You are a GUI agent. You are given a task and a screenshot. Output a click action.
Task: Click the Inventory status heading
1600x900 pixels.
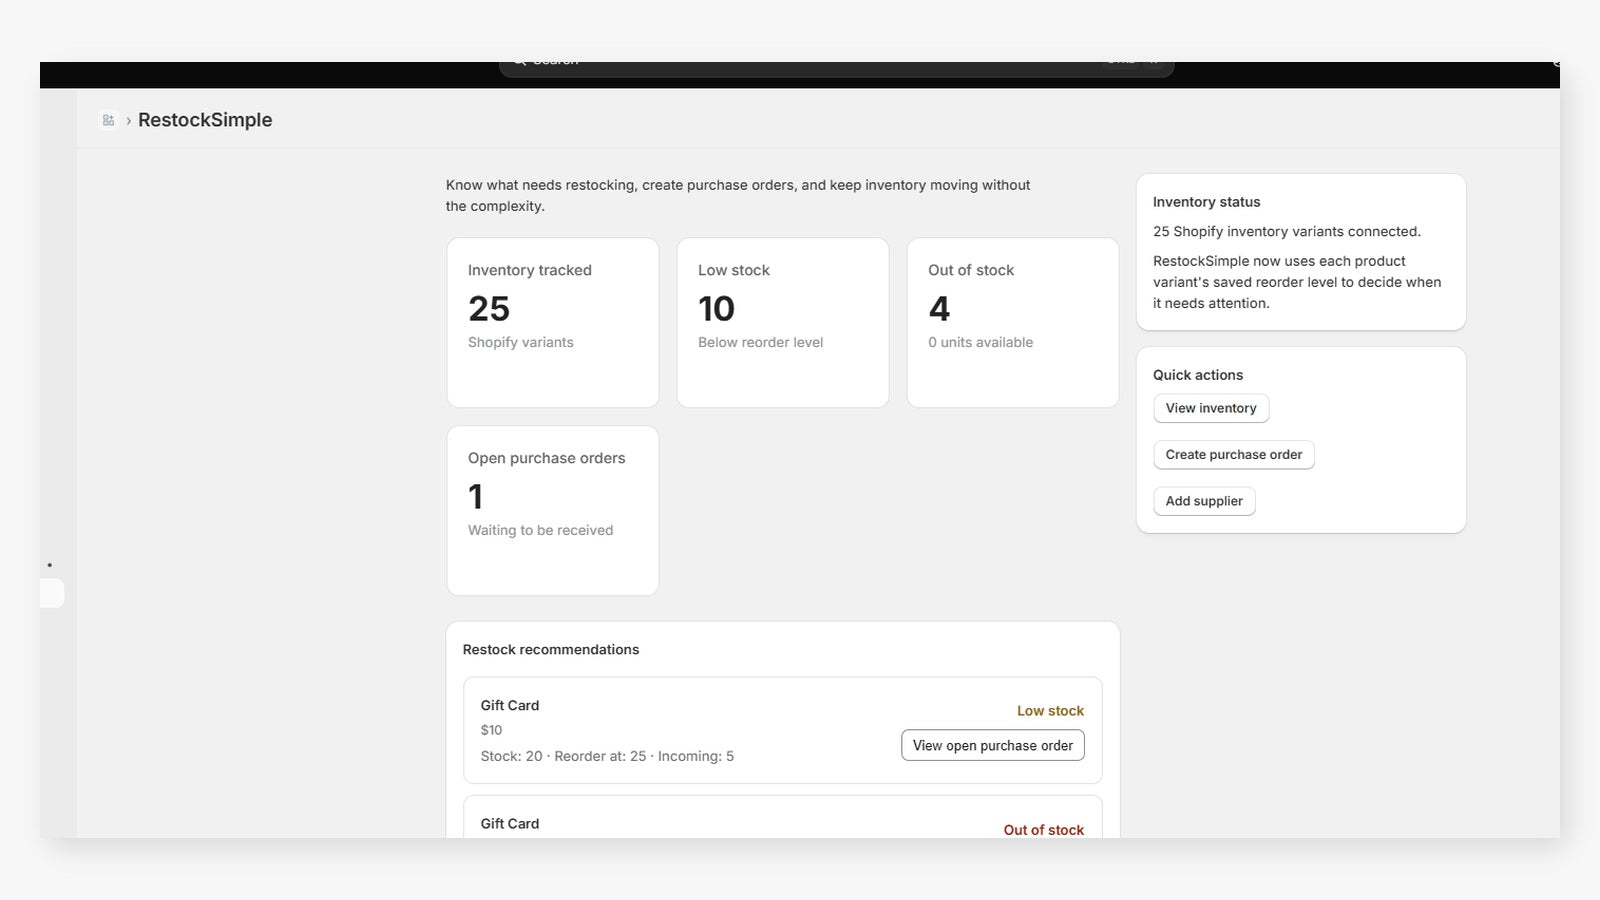coord(1207,202)
